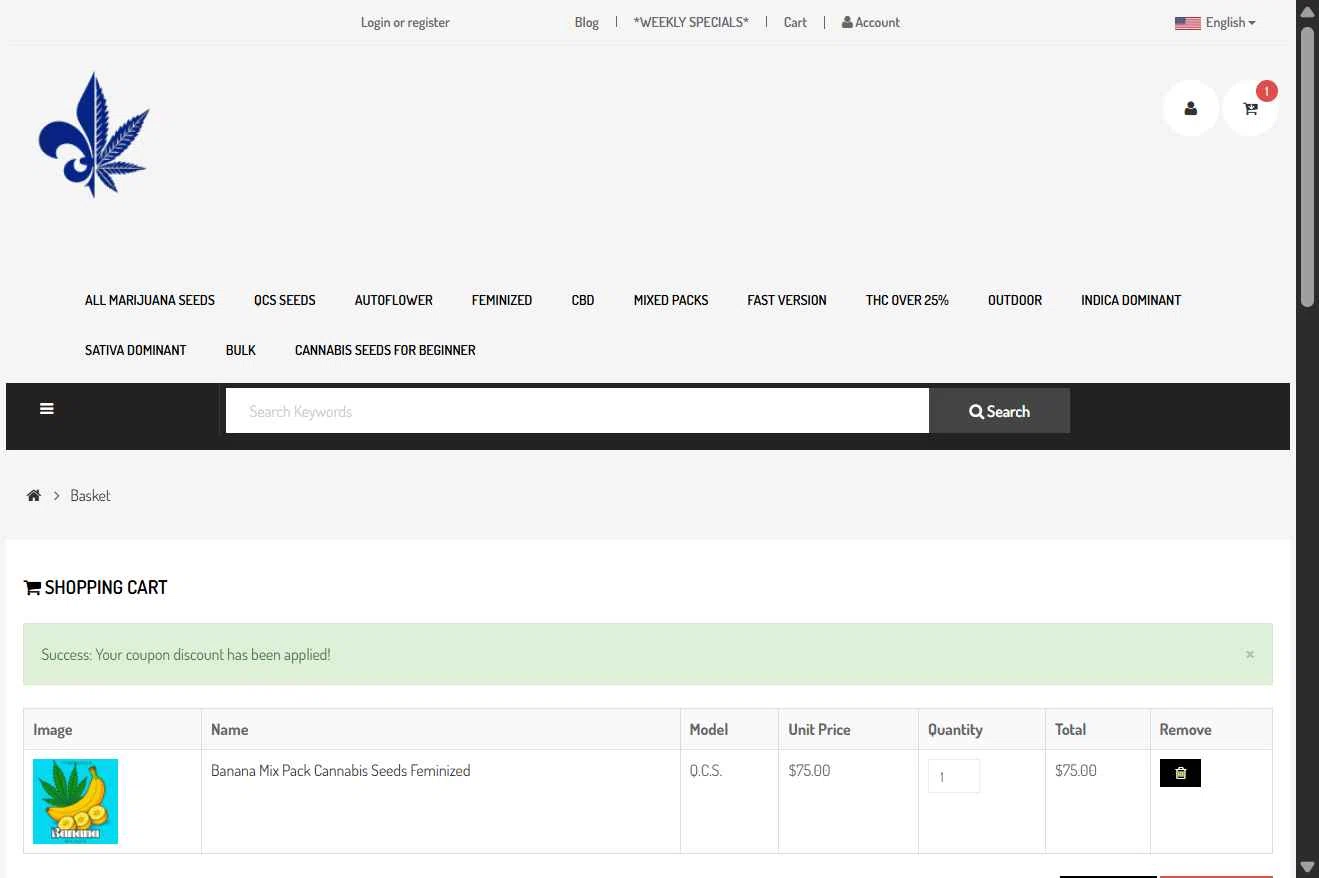The height and width of the screenshot is (878, 1319).
Task: Remove Banana Mix Pack with trash icon
Action: [x=1180, y=773]
